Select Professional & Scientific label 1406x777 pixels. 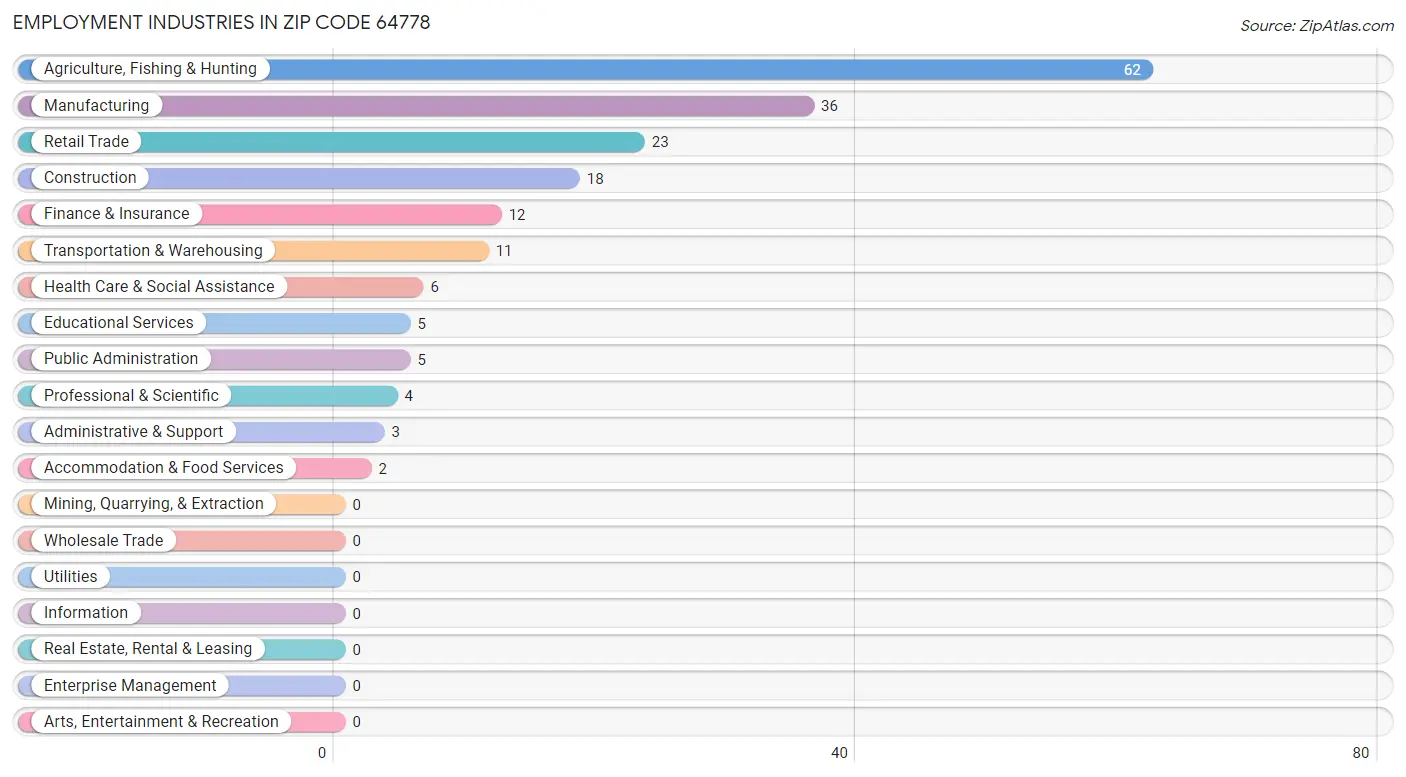[131, 395]
